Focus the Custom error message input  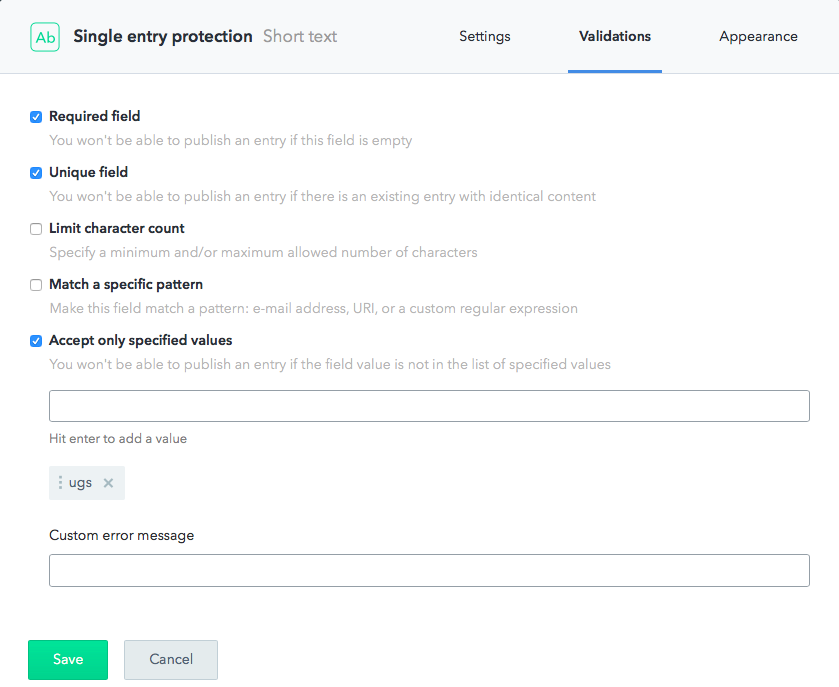pos(429,570)
